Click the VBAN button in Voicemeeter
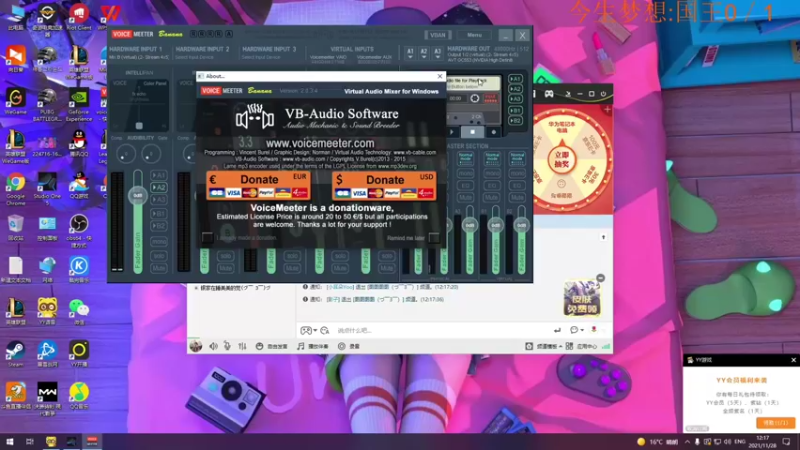Image resolution: width=800 pixels, height=450 pixels. coord(438,35)
